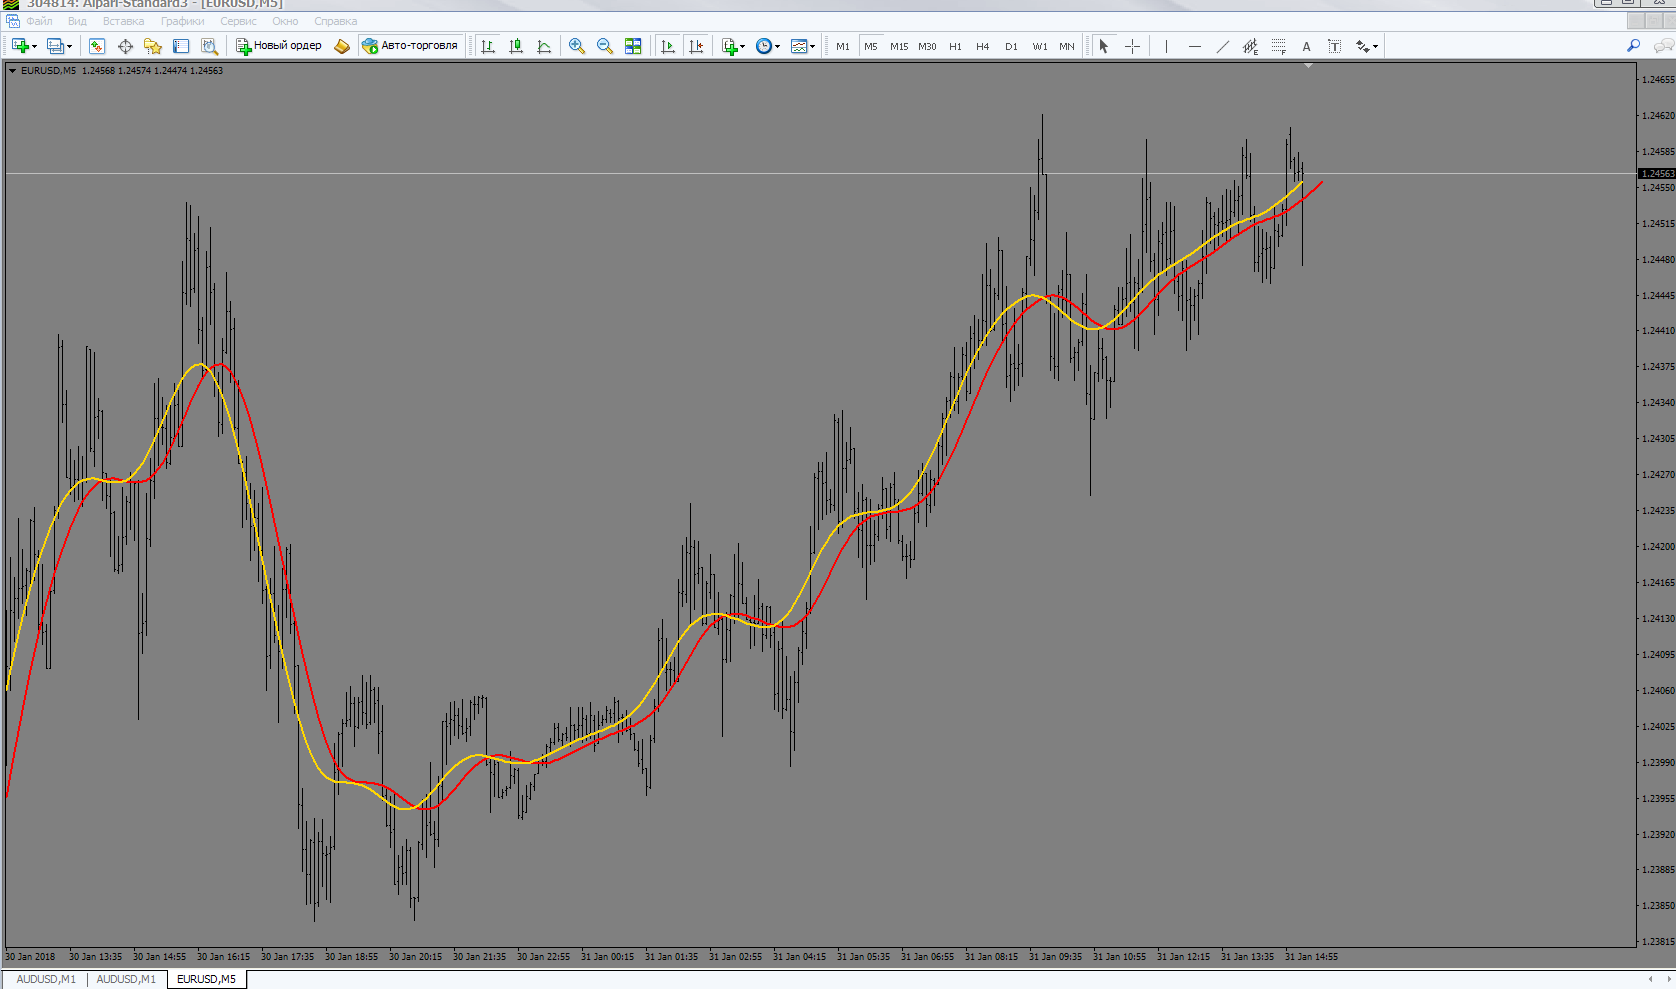
Task: Click the chart shift marker triangle
Action: click(x=1308, y=66)
